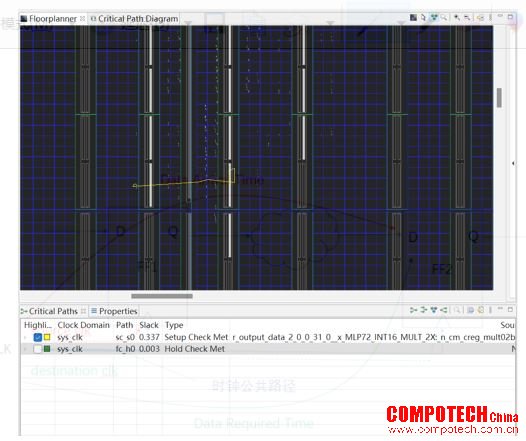This screenshot has width=526, height=441.
Task: Open the Properties tab
Action: tap(114, 311)
